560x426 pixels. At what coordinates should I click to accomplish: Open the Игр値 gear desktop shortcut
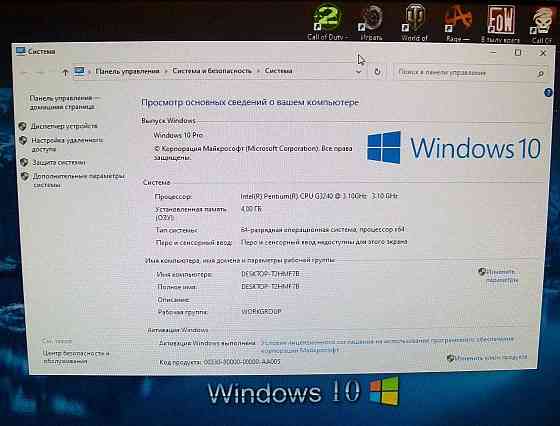tap(371, 22)
